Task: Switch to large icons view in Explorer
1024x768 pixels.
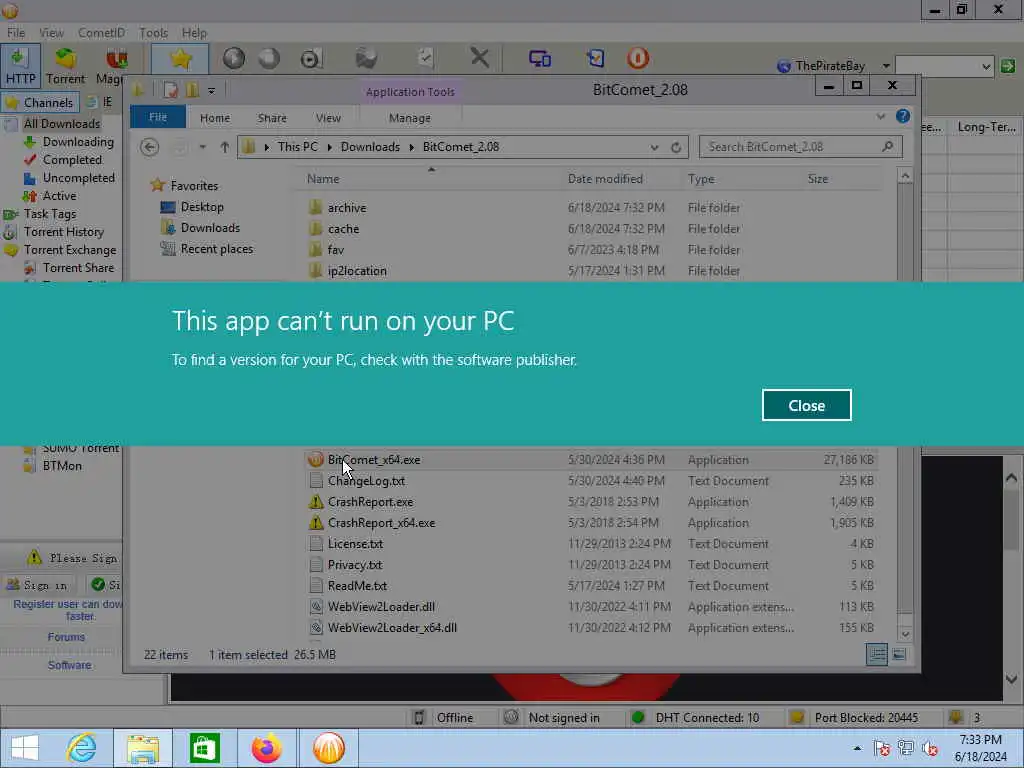Action: [x=899, y=654]
